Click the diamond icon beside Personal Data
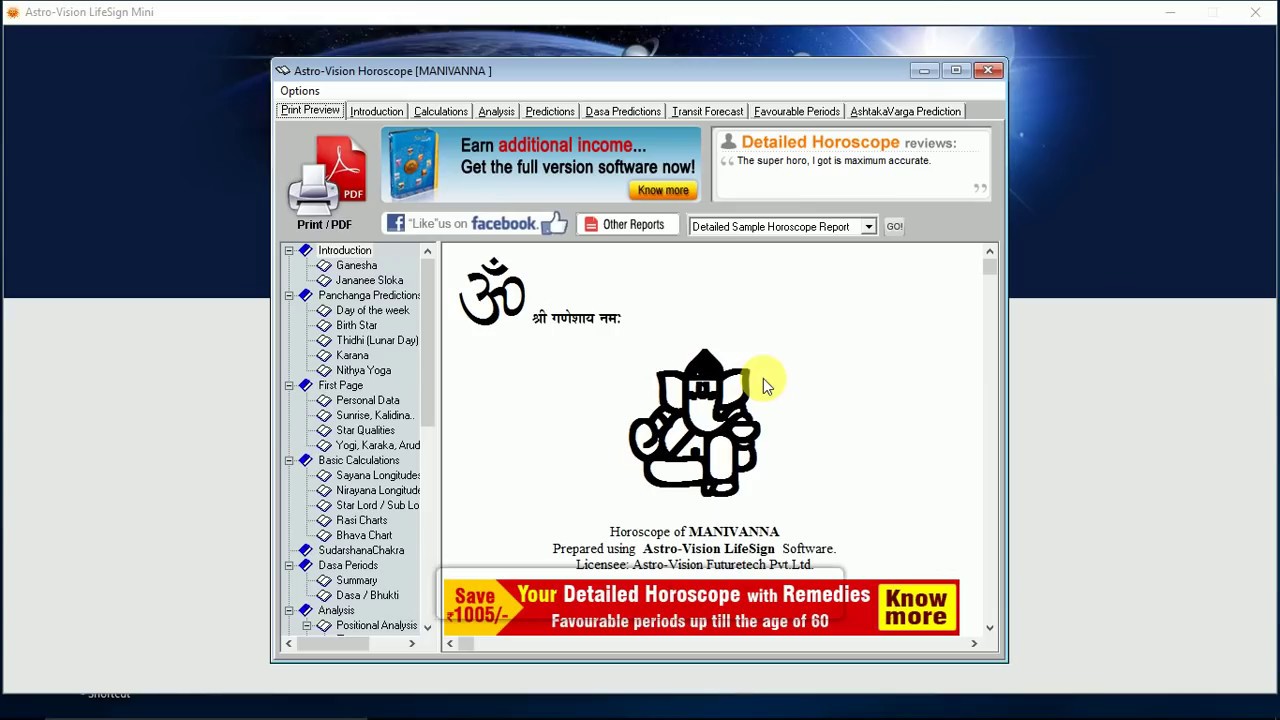Screen dimensions: 1280x720 click(324, 401)
